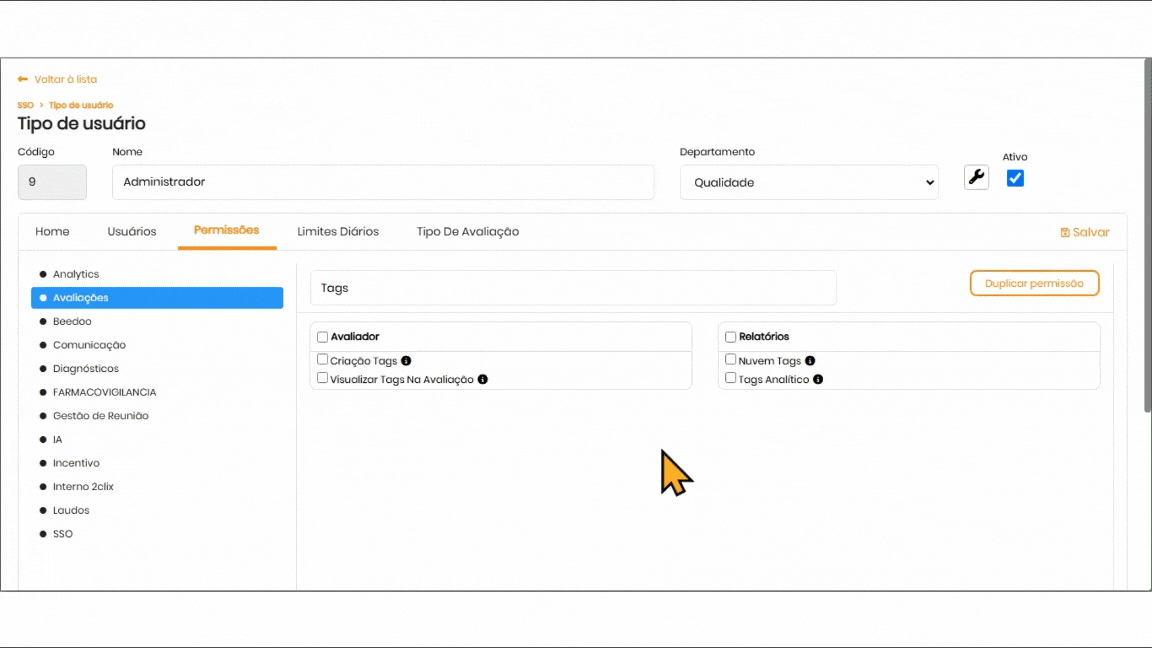Click info icon next to Criação Tags
This screenshot has height=648, width=1152.
pos(406,361)
